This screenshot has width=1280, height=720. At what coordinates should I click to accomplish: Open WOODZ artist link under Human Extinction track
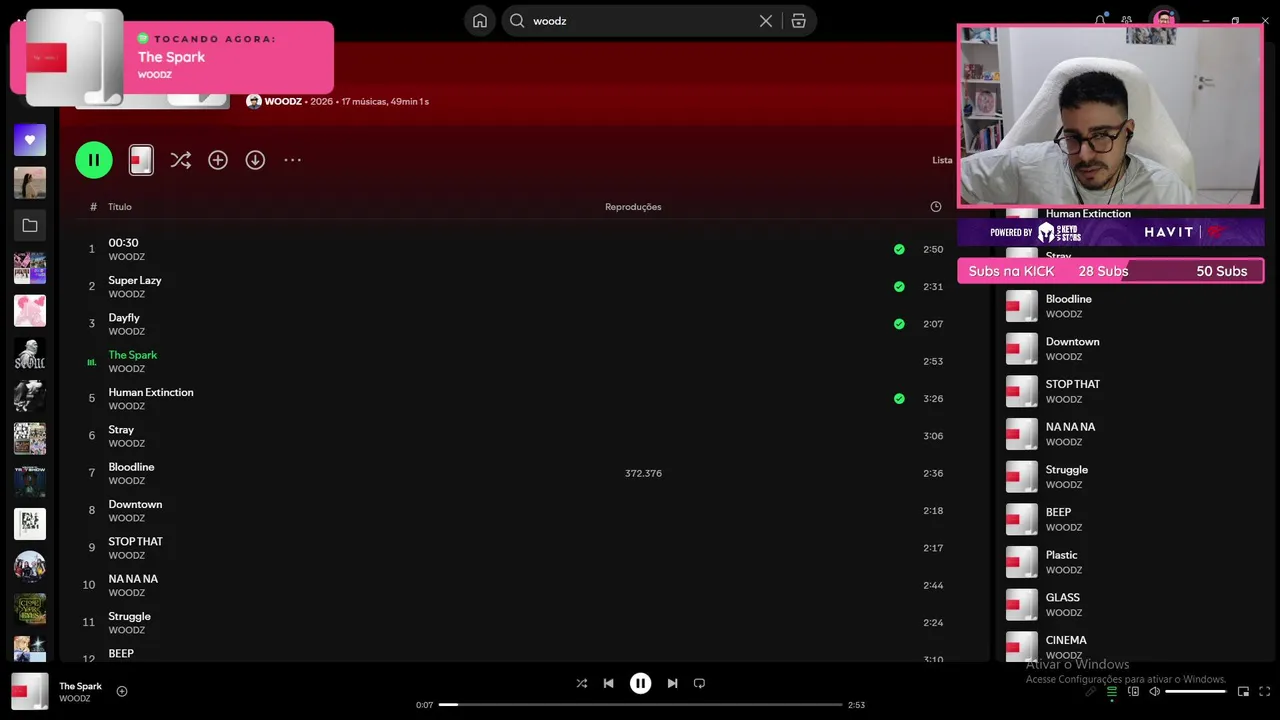point(127,406)
